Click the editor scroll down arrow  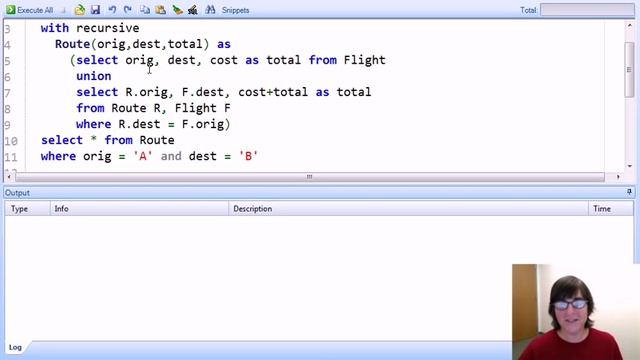[x=629, y=166]
